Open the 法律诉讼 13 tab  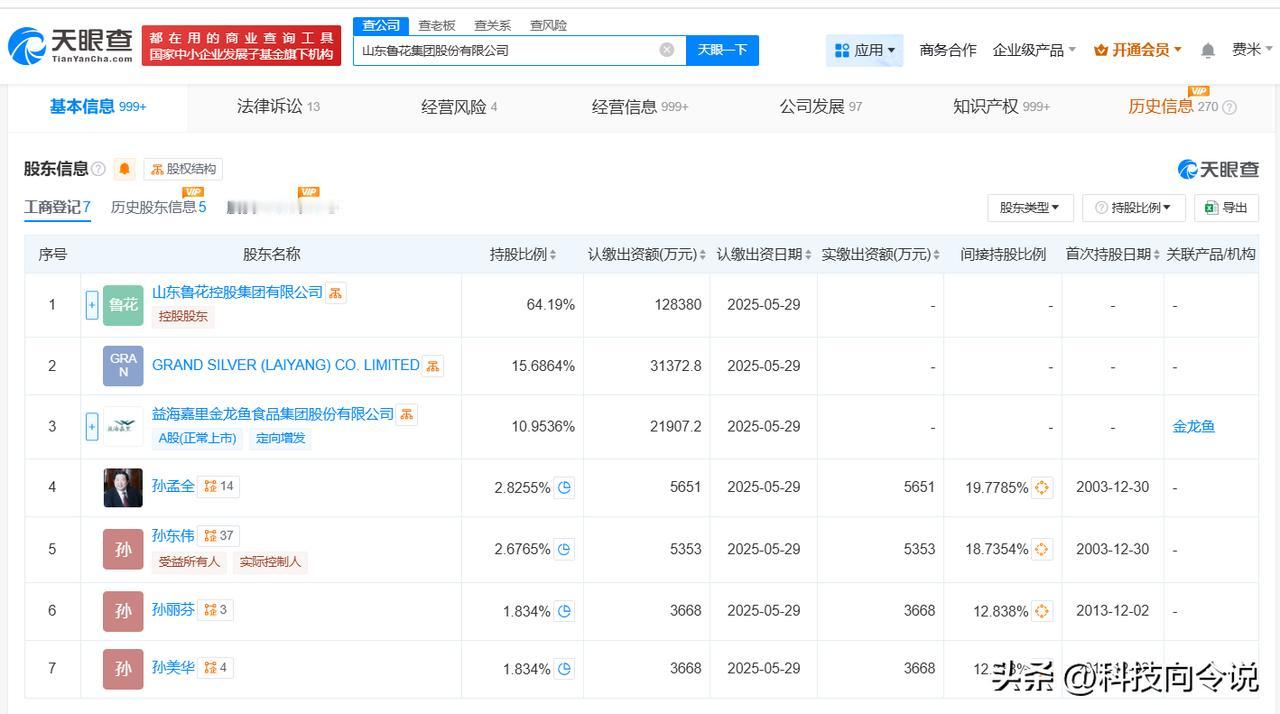(278, 107)
